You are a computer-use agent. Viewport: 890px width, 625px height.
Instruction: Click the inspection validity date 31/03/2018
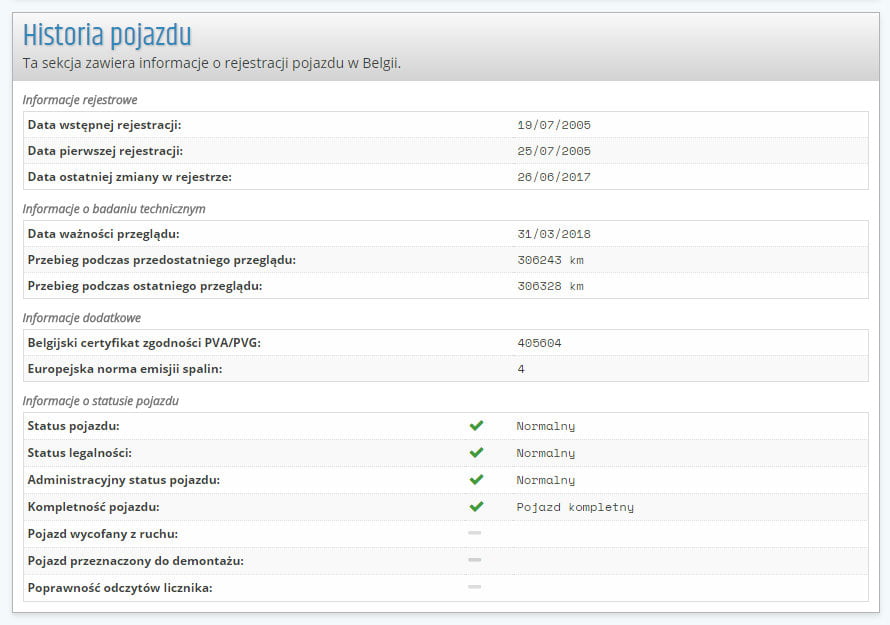tap(554, 234)
